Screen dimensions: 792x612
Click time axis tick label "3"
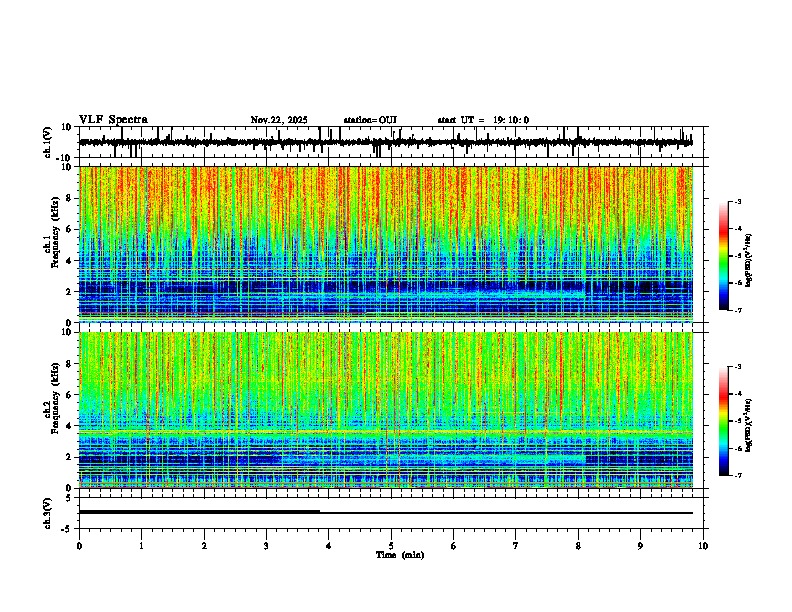coord(266,546)
